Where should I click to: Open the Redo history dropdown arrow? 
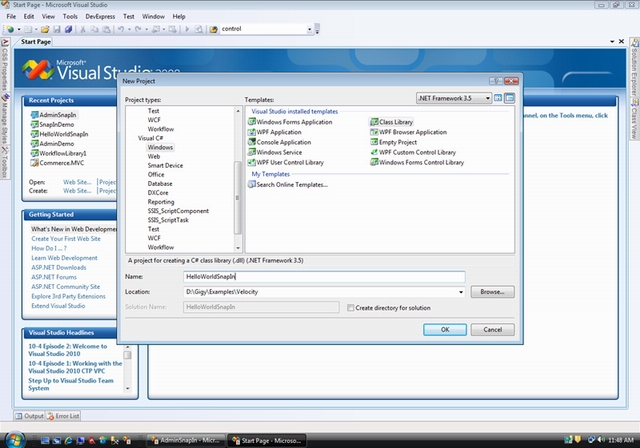tap(146, 29)
